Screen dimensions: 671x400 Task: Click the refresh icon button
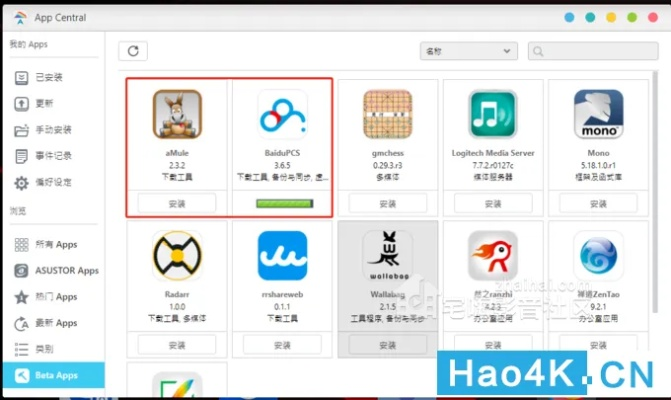click(x=133, y=51)
